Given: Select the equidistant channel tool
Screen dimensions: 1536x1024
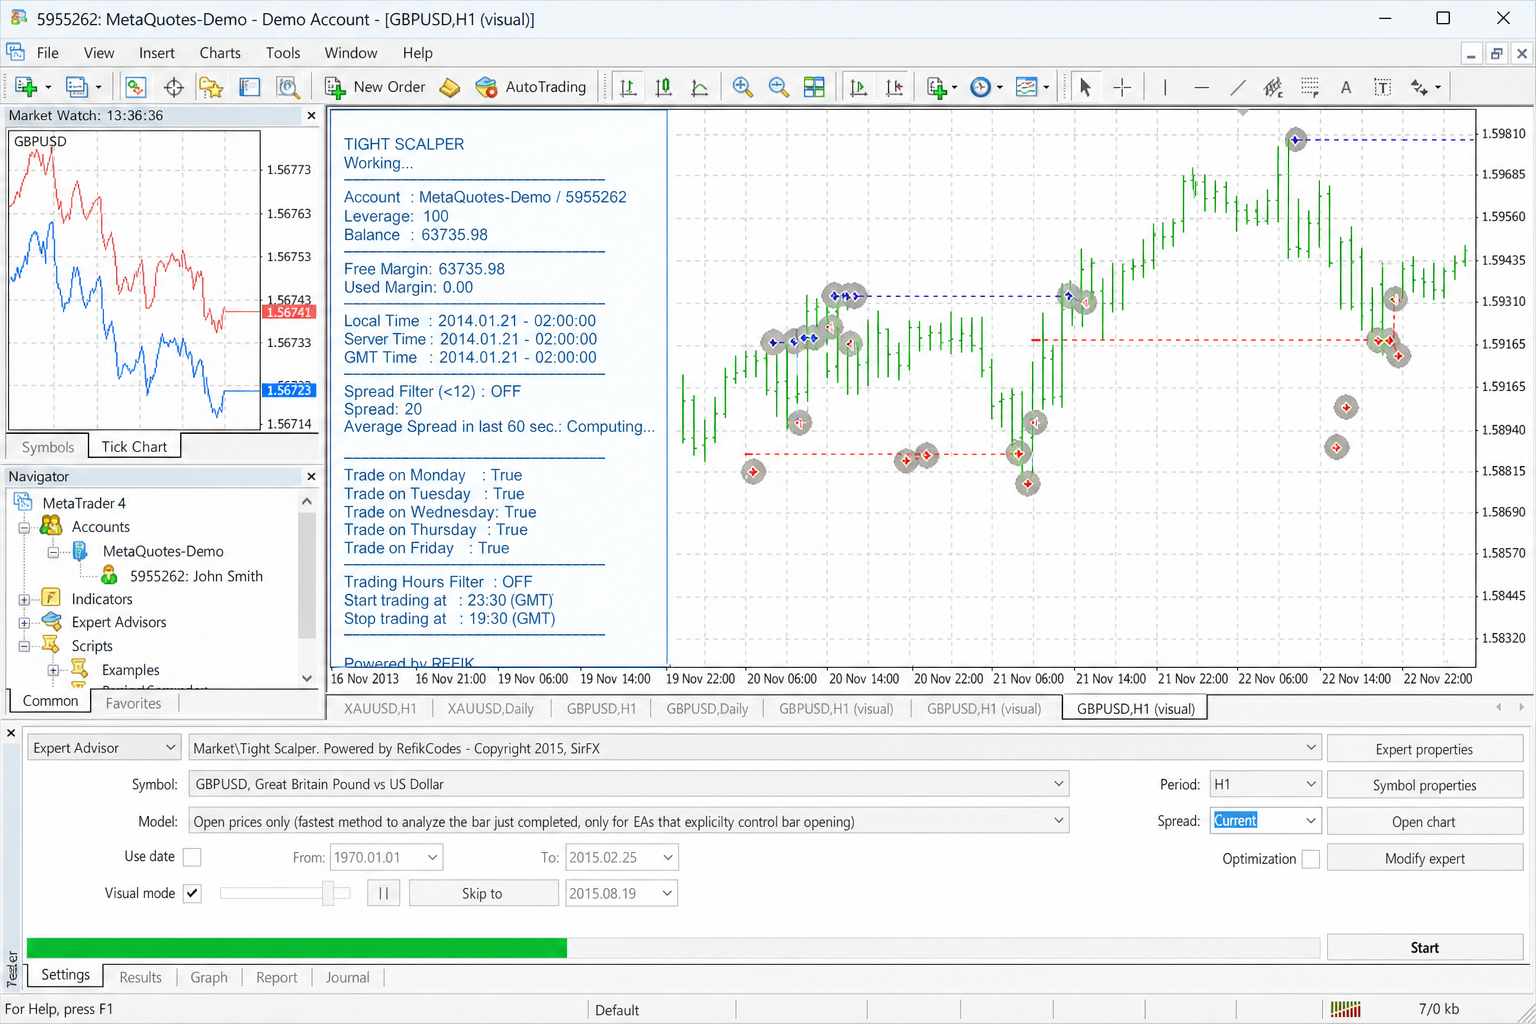Looking at the screenshot, I should (x=1273, y=87).
